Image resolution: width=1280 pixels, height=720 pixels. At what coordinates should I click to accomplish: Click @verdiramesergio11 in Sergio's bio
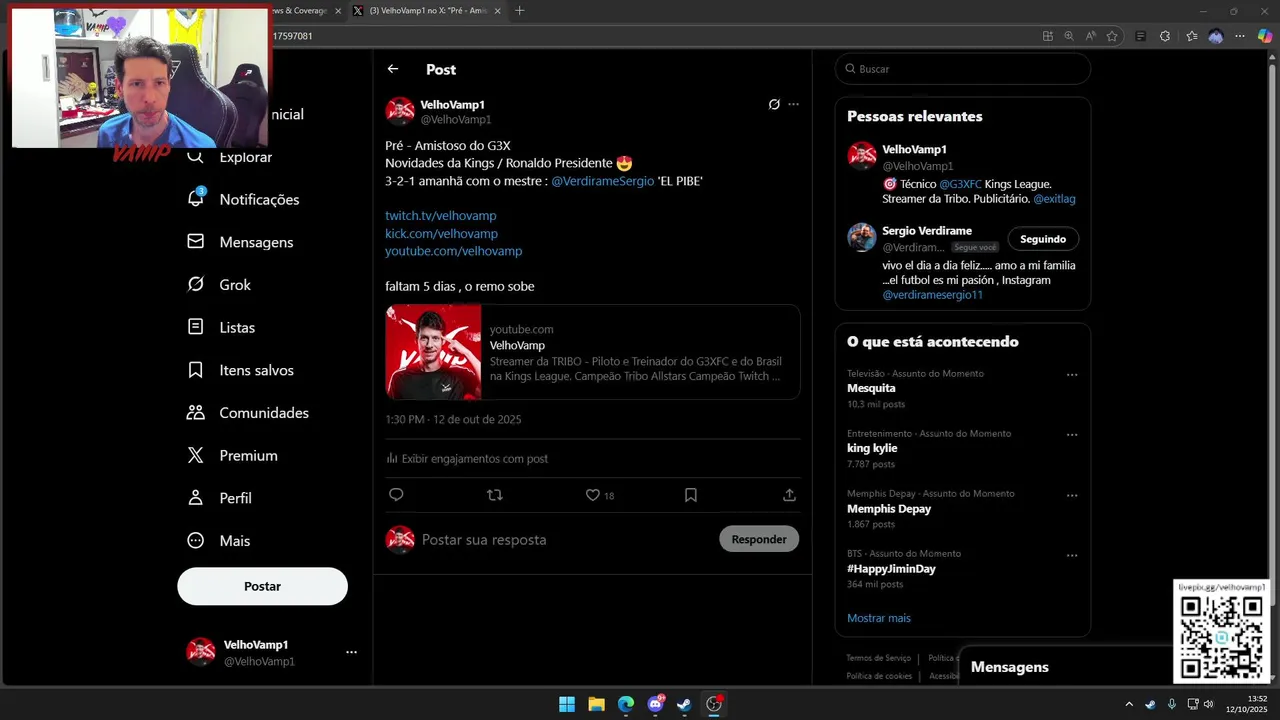tap(932, 295)
